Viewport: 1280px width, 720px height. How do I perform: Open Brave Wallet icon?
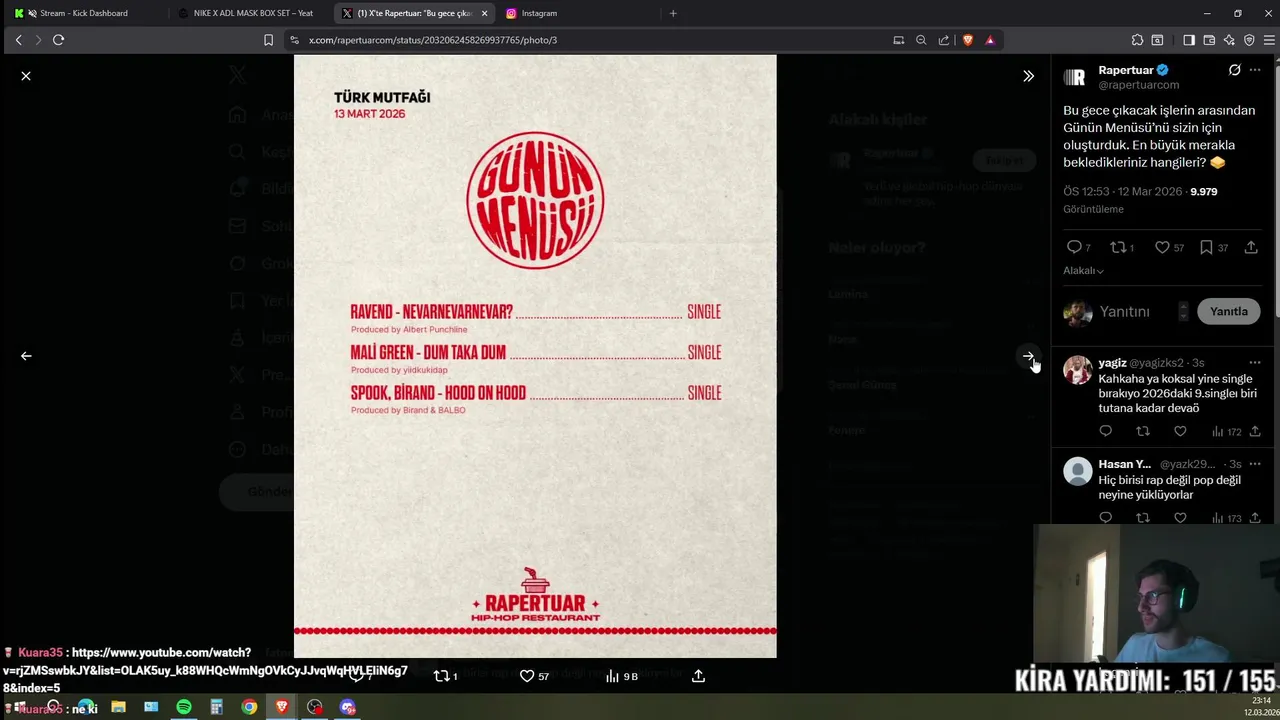click(x=1209, y=40)
